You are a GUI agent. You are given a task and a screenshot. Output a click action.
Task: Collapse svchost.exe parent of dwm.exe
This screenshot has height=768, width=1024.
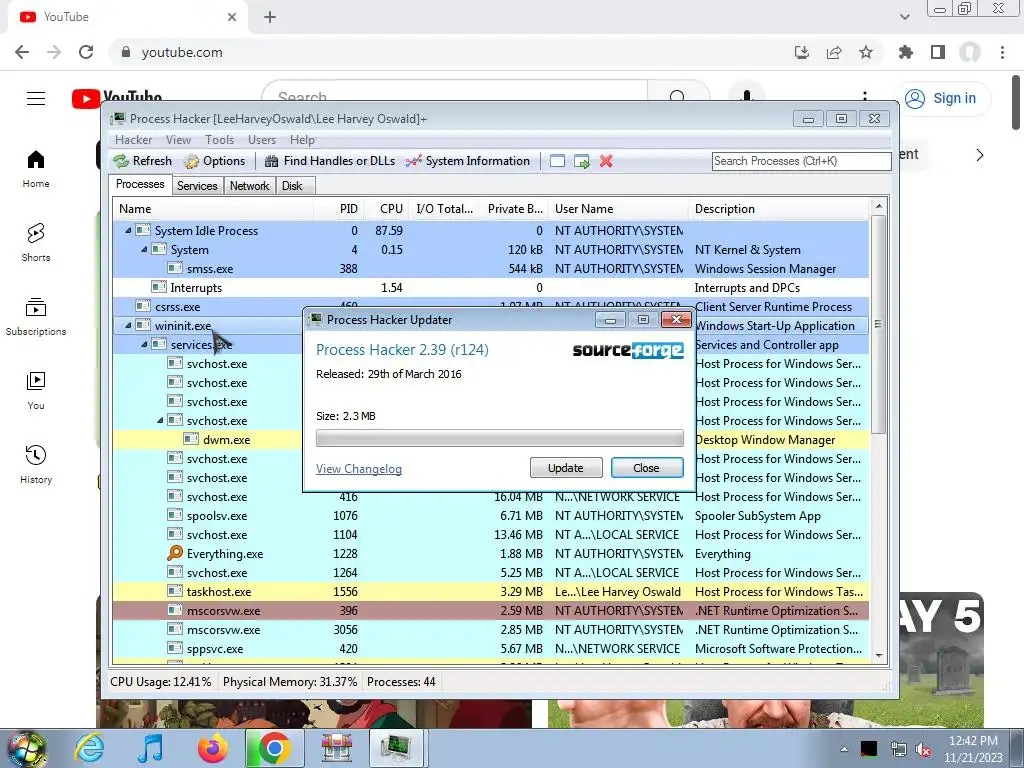click(x=160, y=421)
